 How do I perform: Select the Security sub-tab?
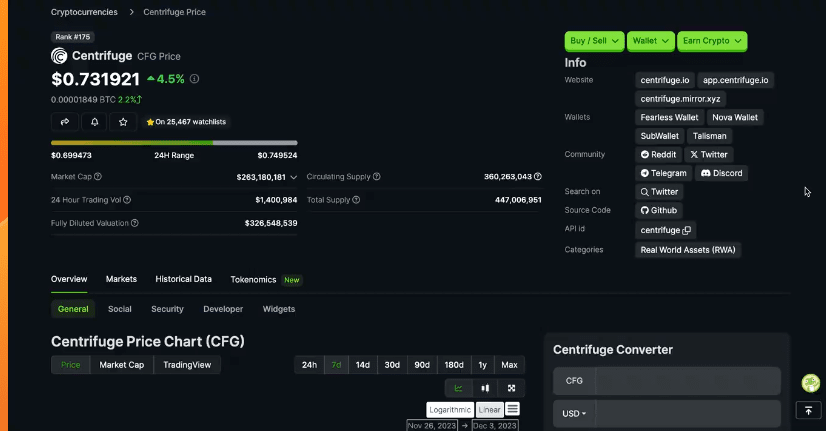pyautogui.click(x=168, y=309)
